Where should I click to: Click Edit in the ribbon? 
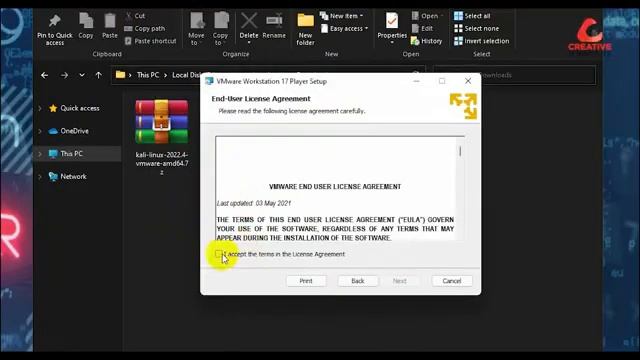(422, 29)
